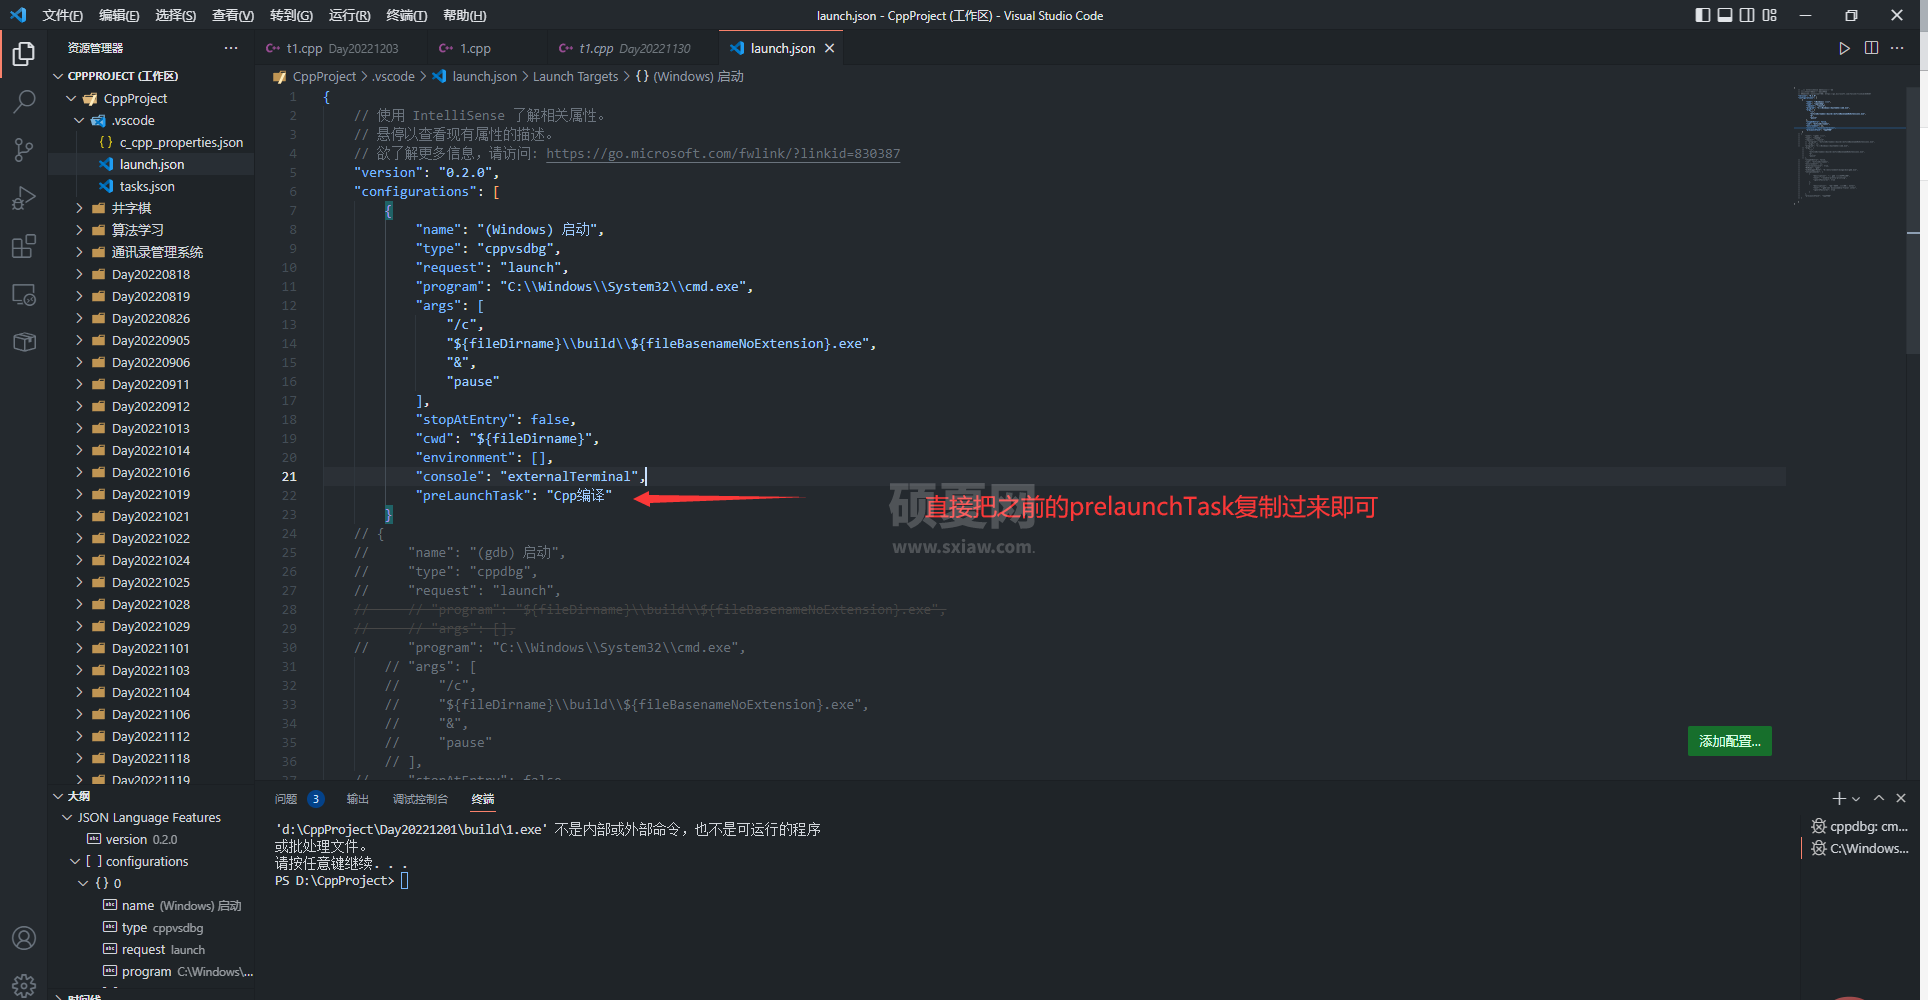Select the Day20221106 folder
Image resolution: width=1928 pixels, height=1000 pixels.
click(151, 714)
